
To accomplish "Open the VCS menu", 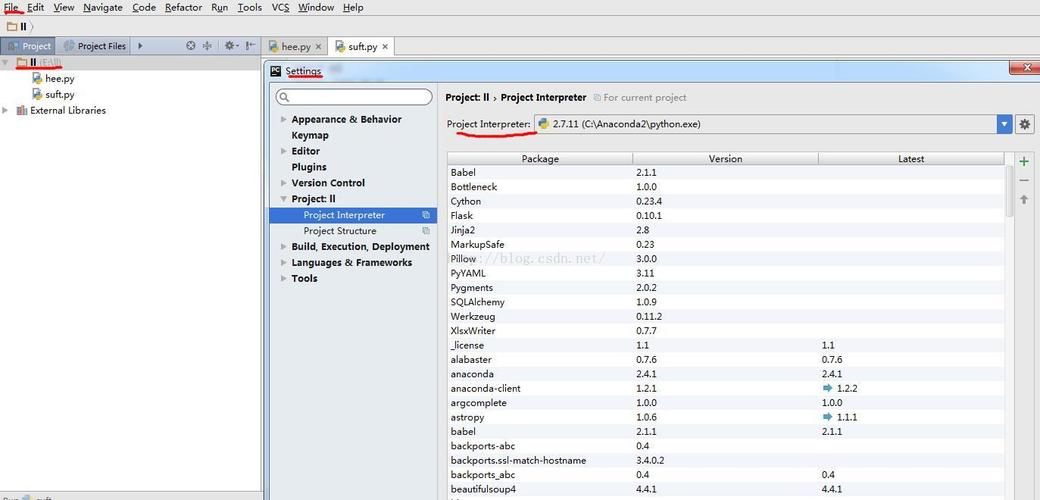I will (281, 7).
